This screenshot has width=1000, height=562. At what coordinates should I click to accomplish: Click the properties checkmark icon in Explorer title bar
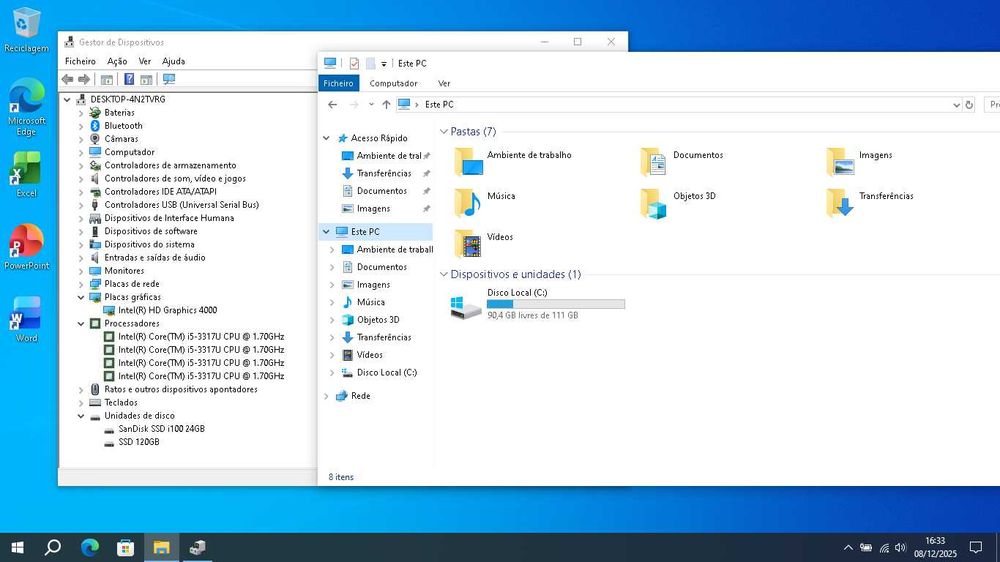(354, 63)
